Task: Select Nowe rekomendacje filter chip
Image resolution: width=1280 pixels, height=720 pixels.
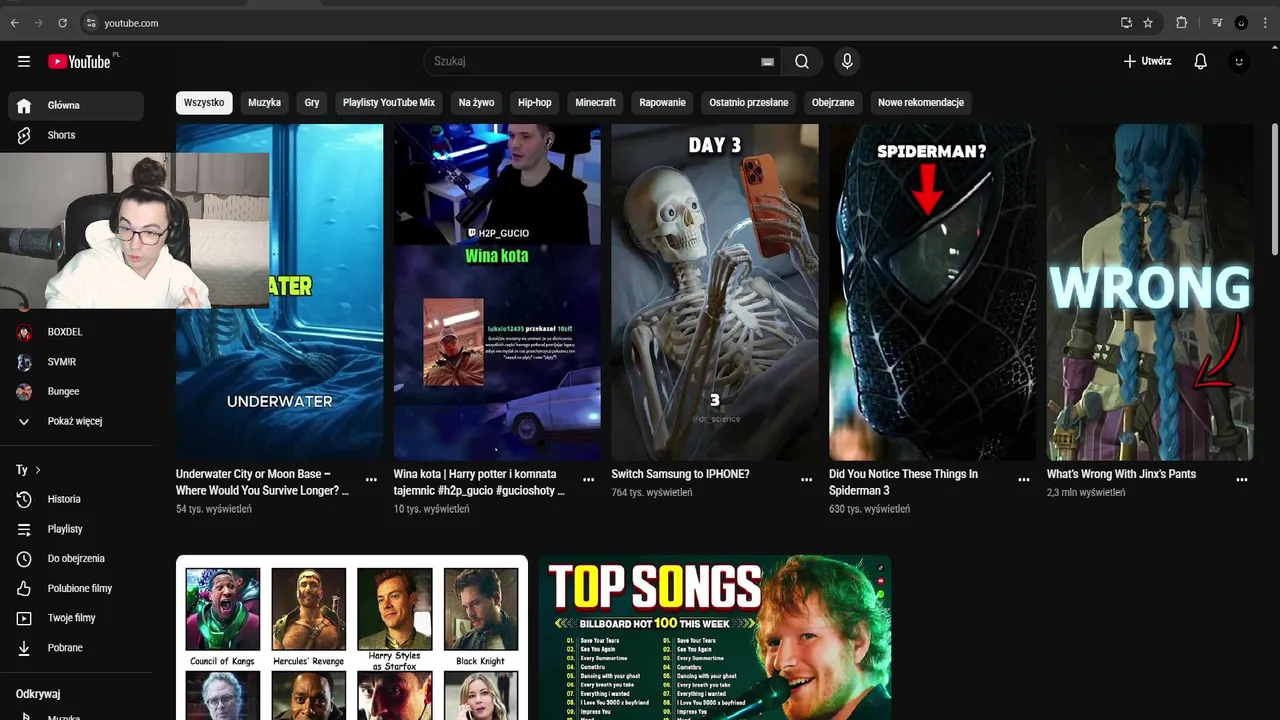Action: tap(921, 102)
